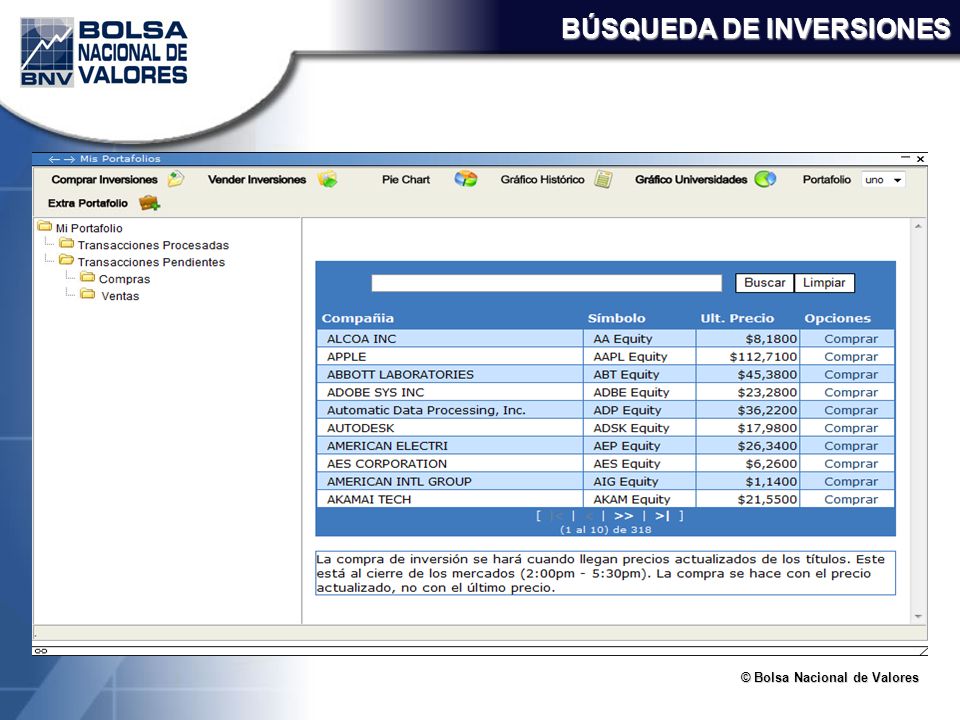This screenshot has height=720, width=960.
Task: Click the '$112,7100' price cell
Action: coord(748,356)
